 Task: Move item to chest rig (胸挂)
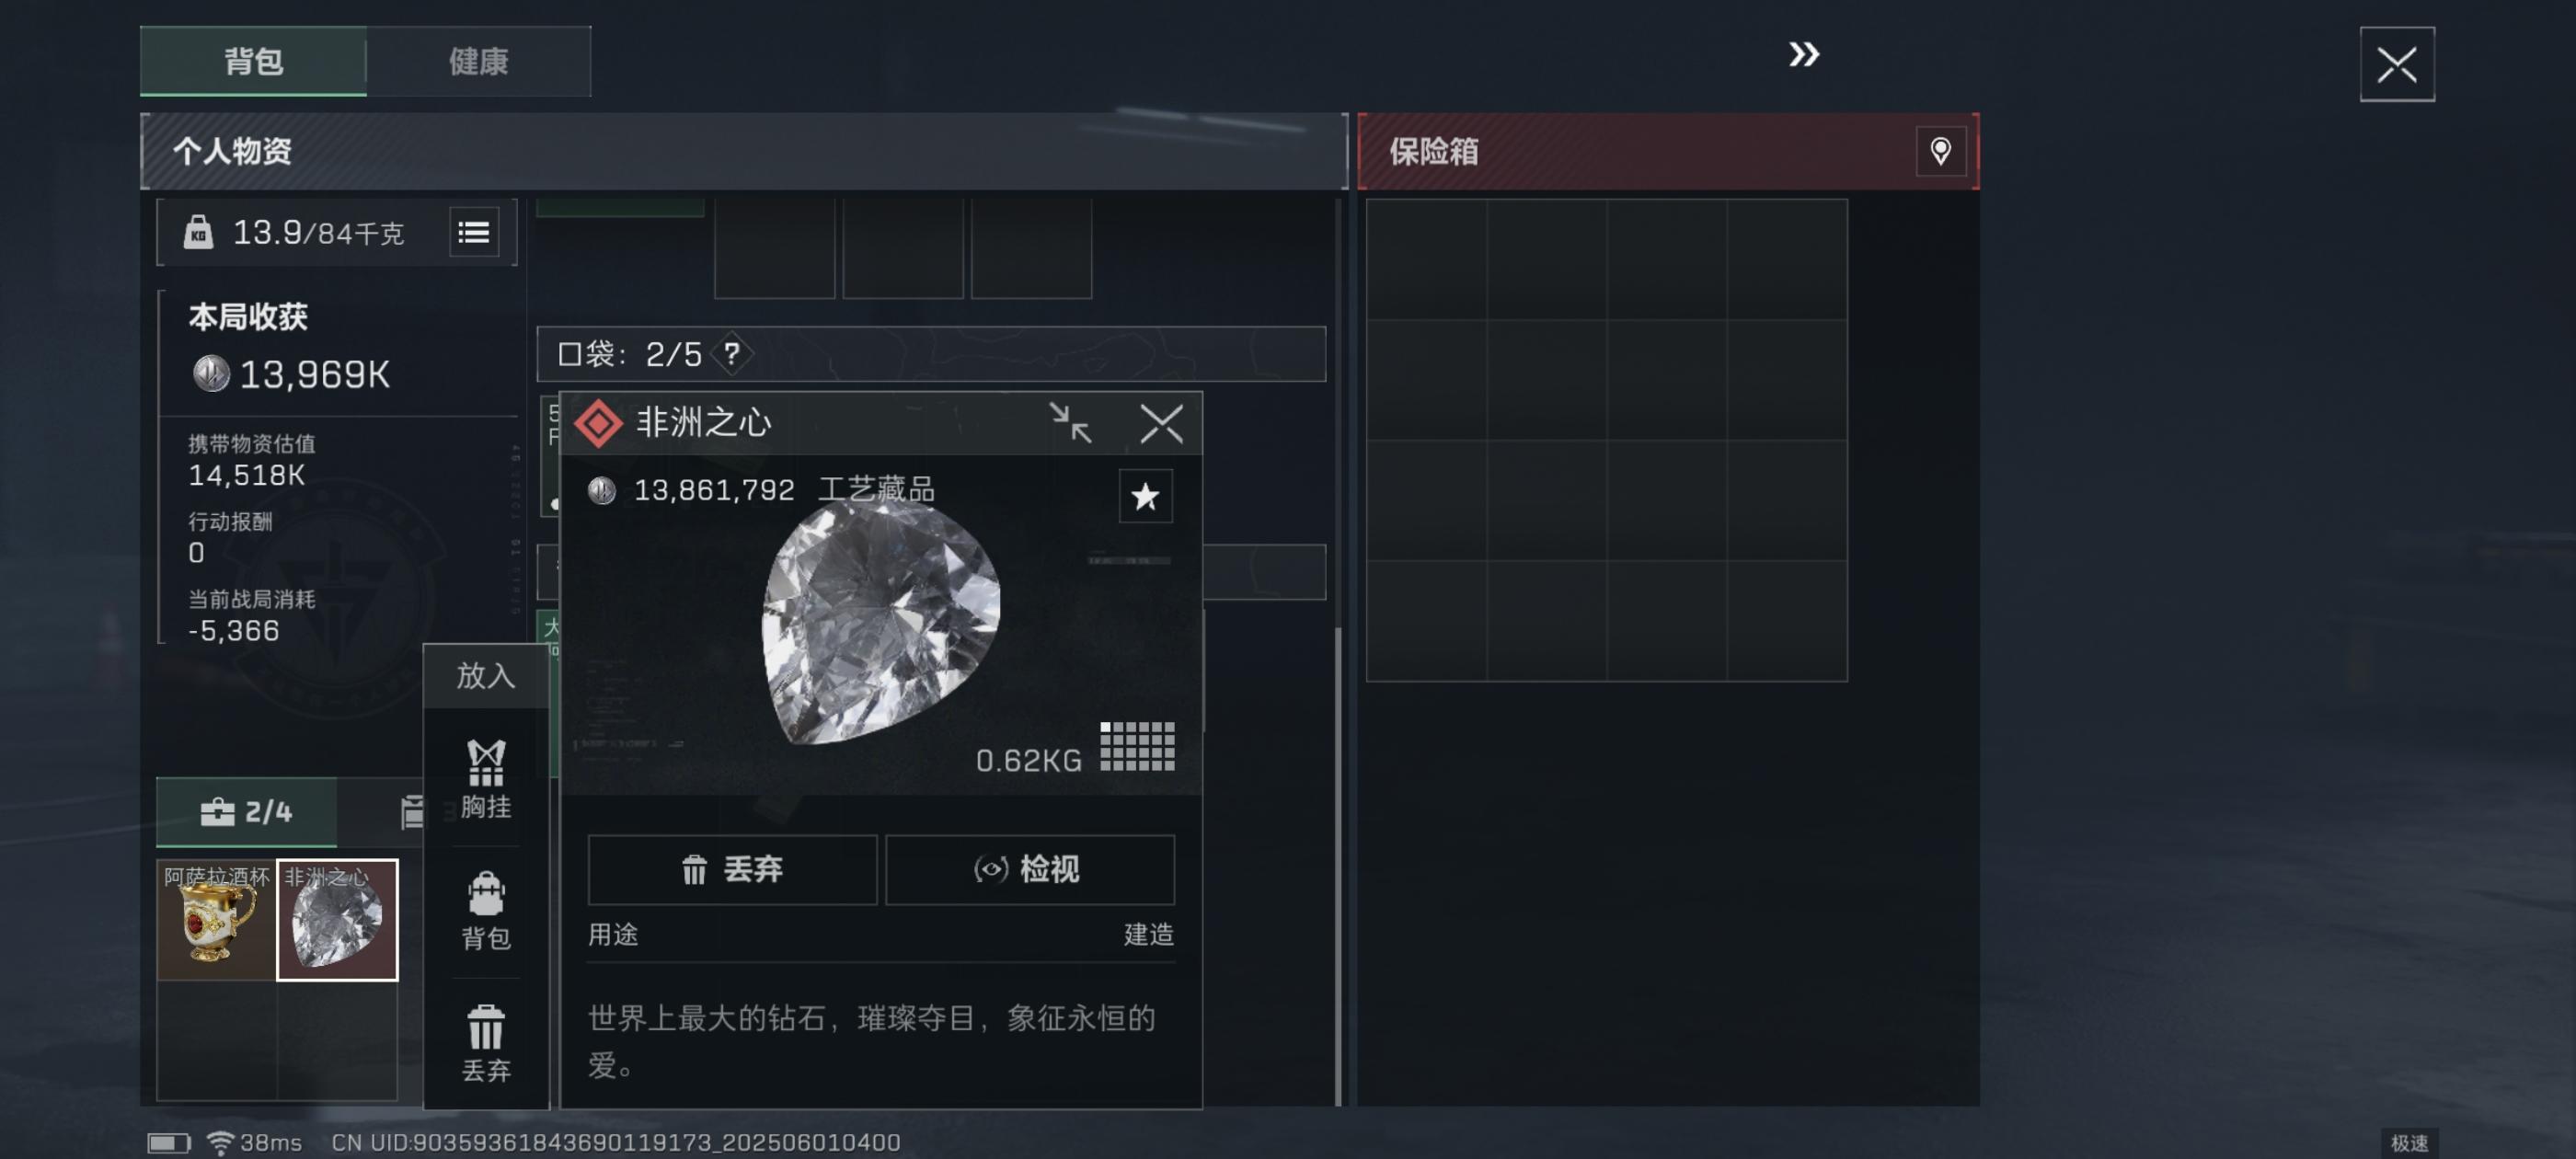pyautogui.click(x=486, y=780)
